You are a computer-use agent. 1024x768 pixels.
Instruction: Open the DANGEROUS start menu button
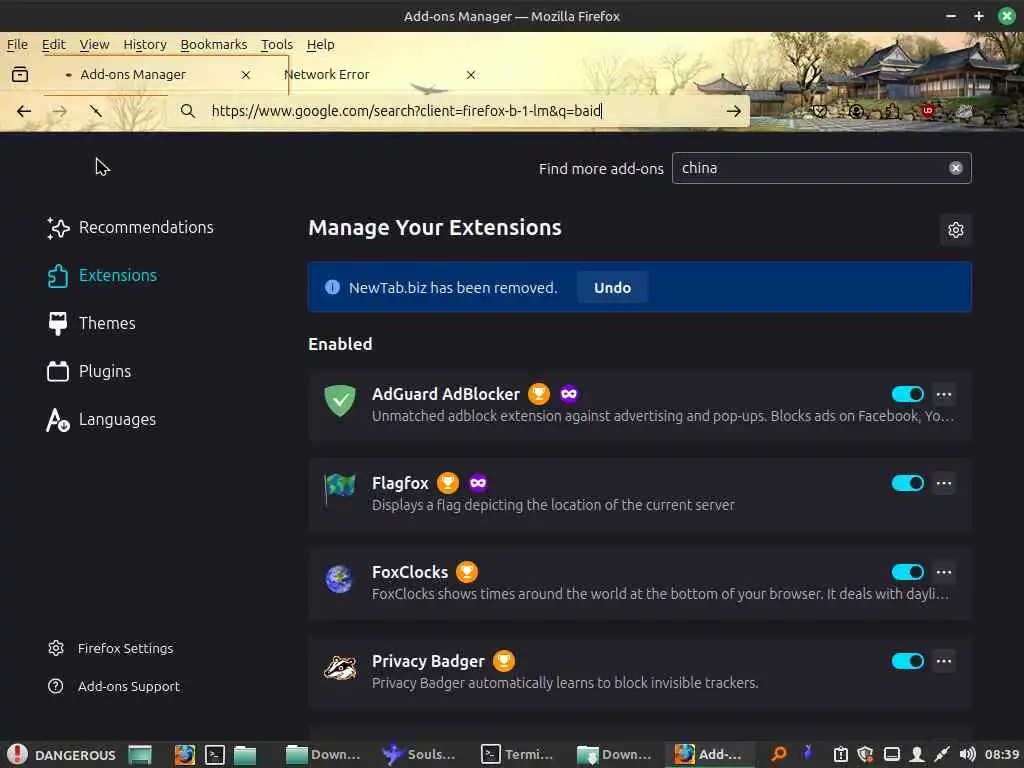tap(61, 755)
